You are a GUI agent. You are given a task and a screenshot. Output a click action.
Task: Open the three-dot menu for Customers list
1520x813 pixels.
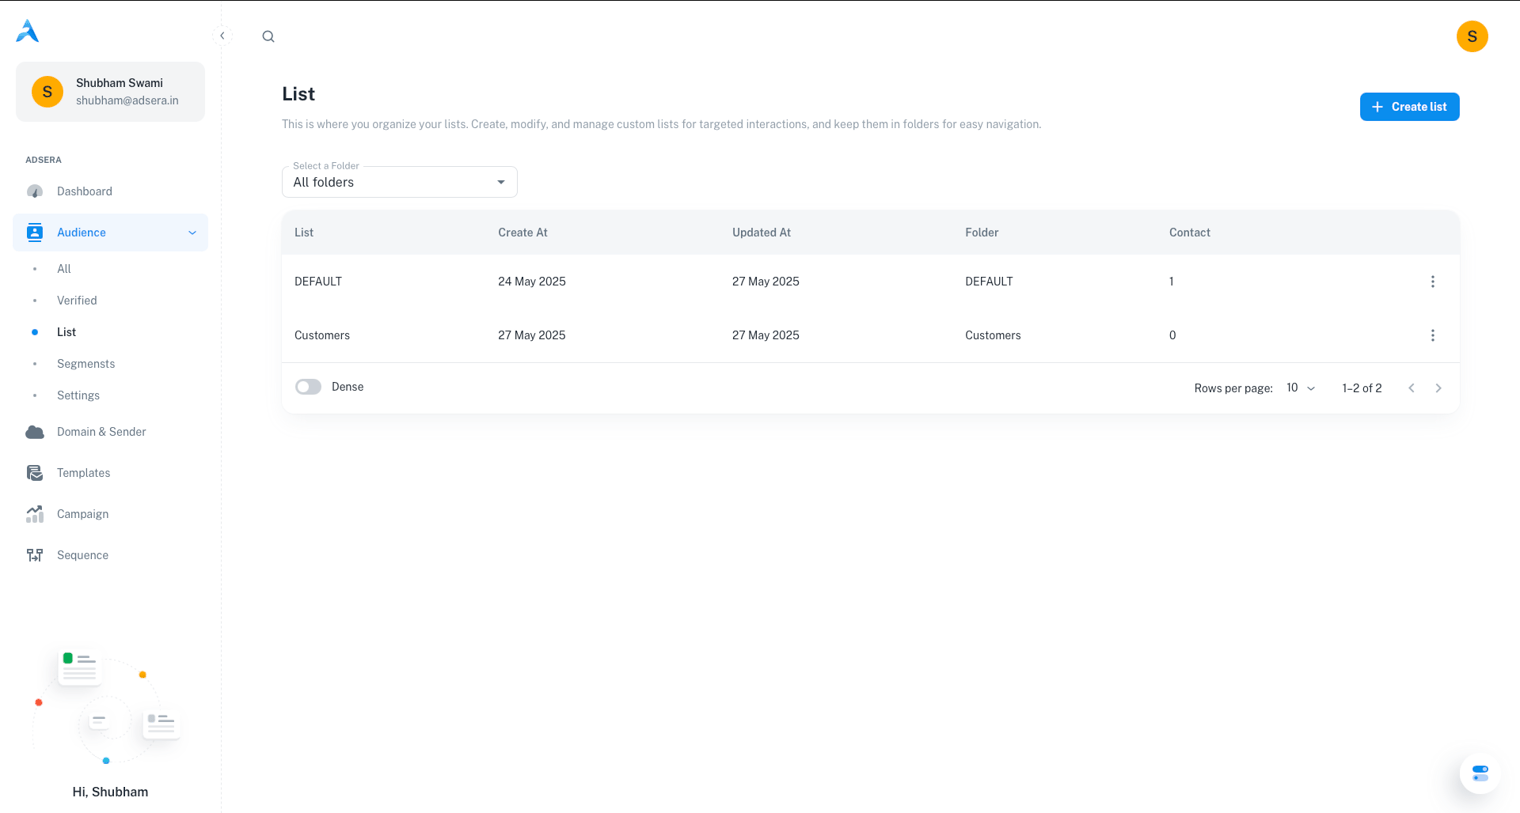(x=1432, y=336)
